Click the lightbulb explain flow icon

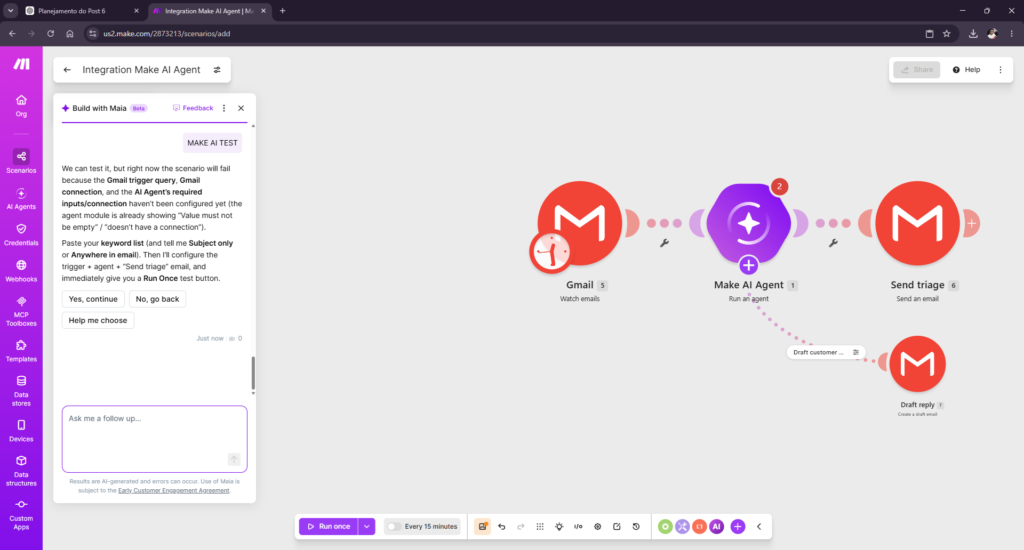coord(559,526)
